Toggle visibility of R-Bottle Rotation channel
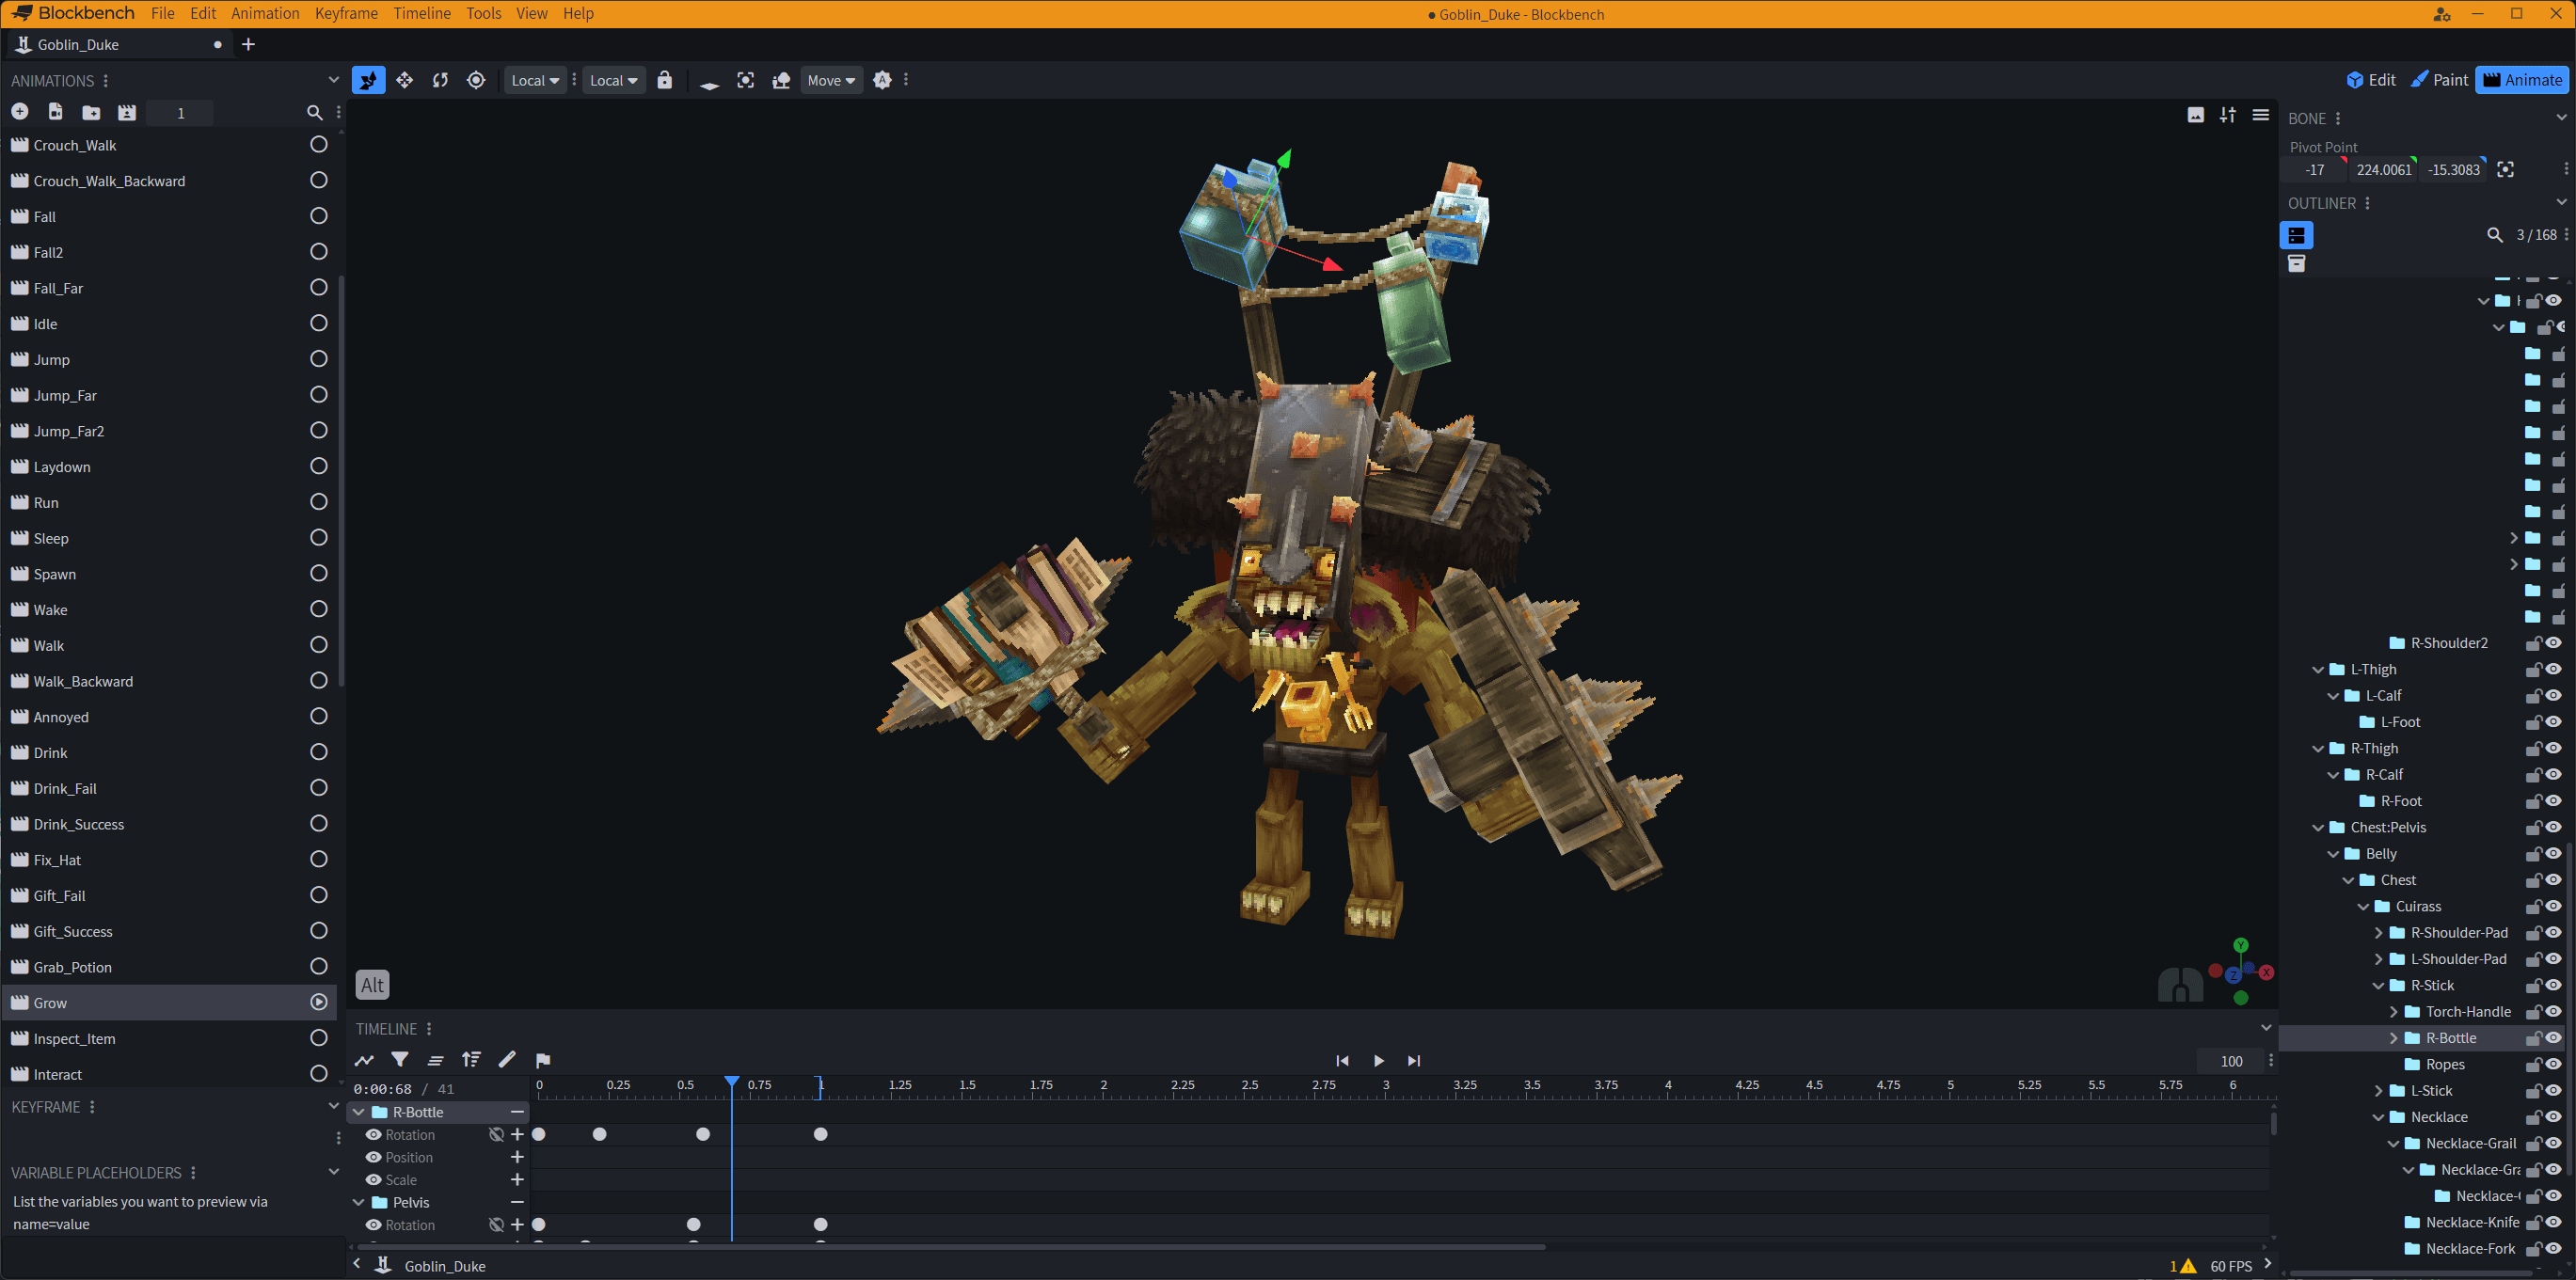This screenshot has width=2576, height=1280. [x=373, y=1135]
